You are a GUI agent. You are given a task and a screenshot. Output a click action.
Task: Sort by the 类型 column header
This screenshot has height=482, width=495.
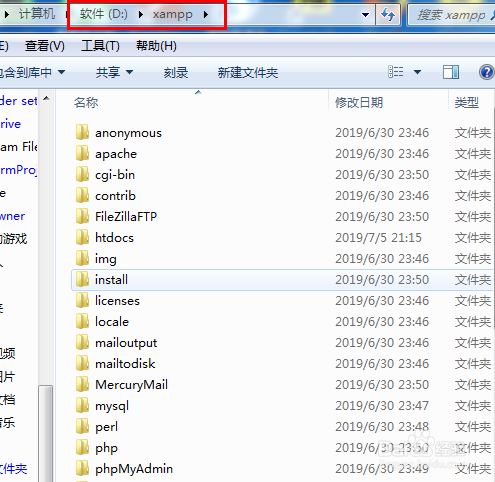tap(467, 102)
